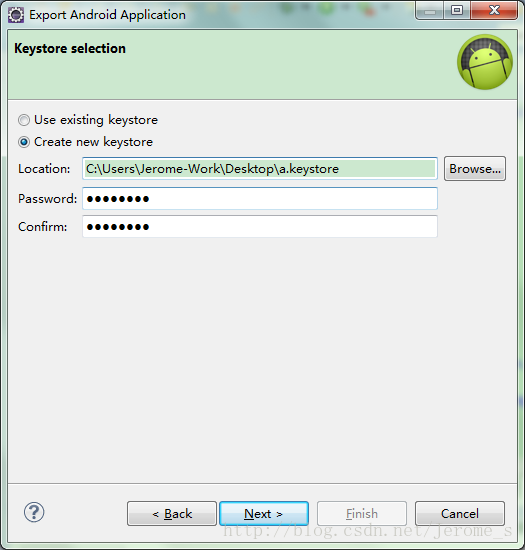Click the Password label text
The width and height of the screenshot is (525, 550).
(47, 199)
